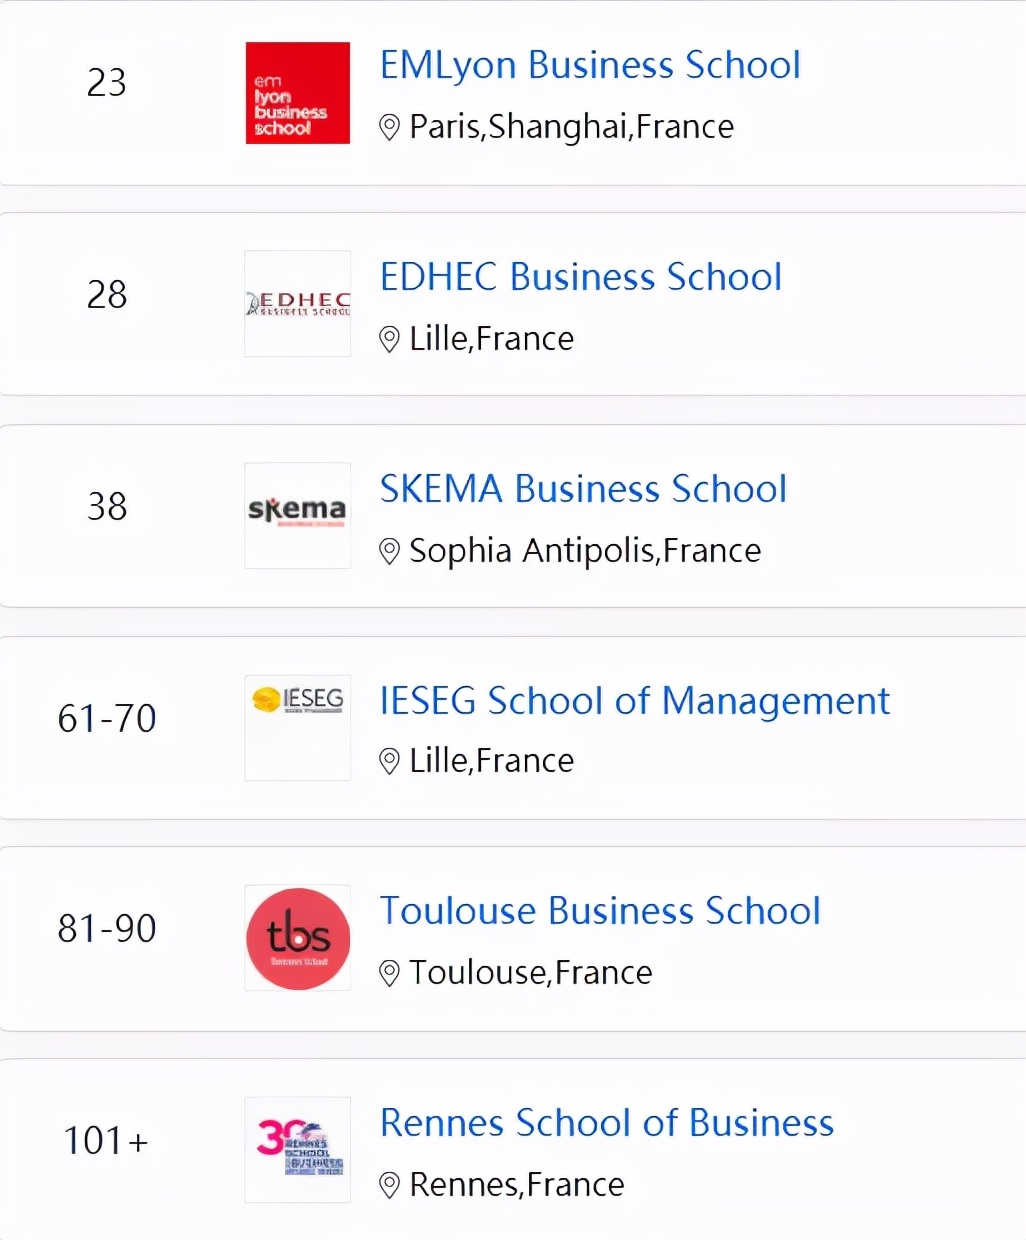Click the 61-70 rank range

(107, 718)
